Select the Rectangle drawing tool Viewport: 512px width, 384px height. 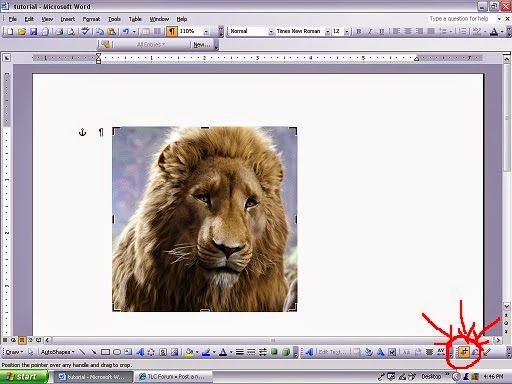tap(105, 352)
